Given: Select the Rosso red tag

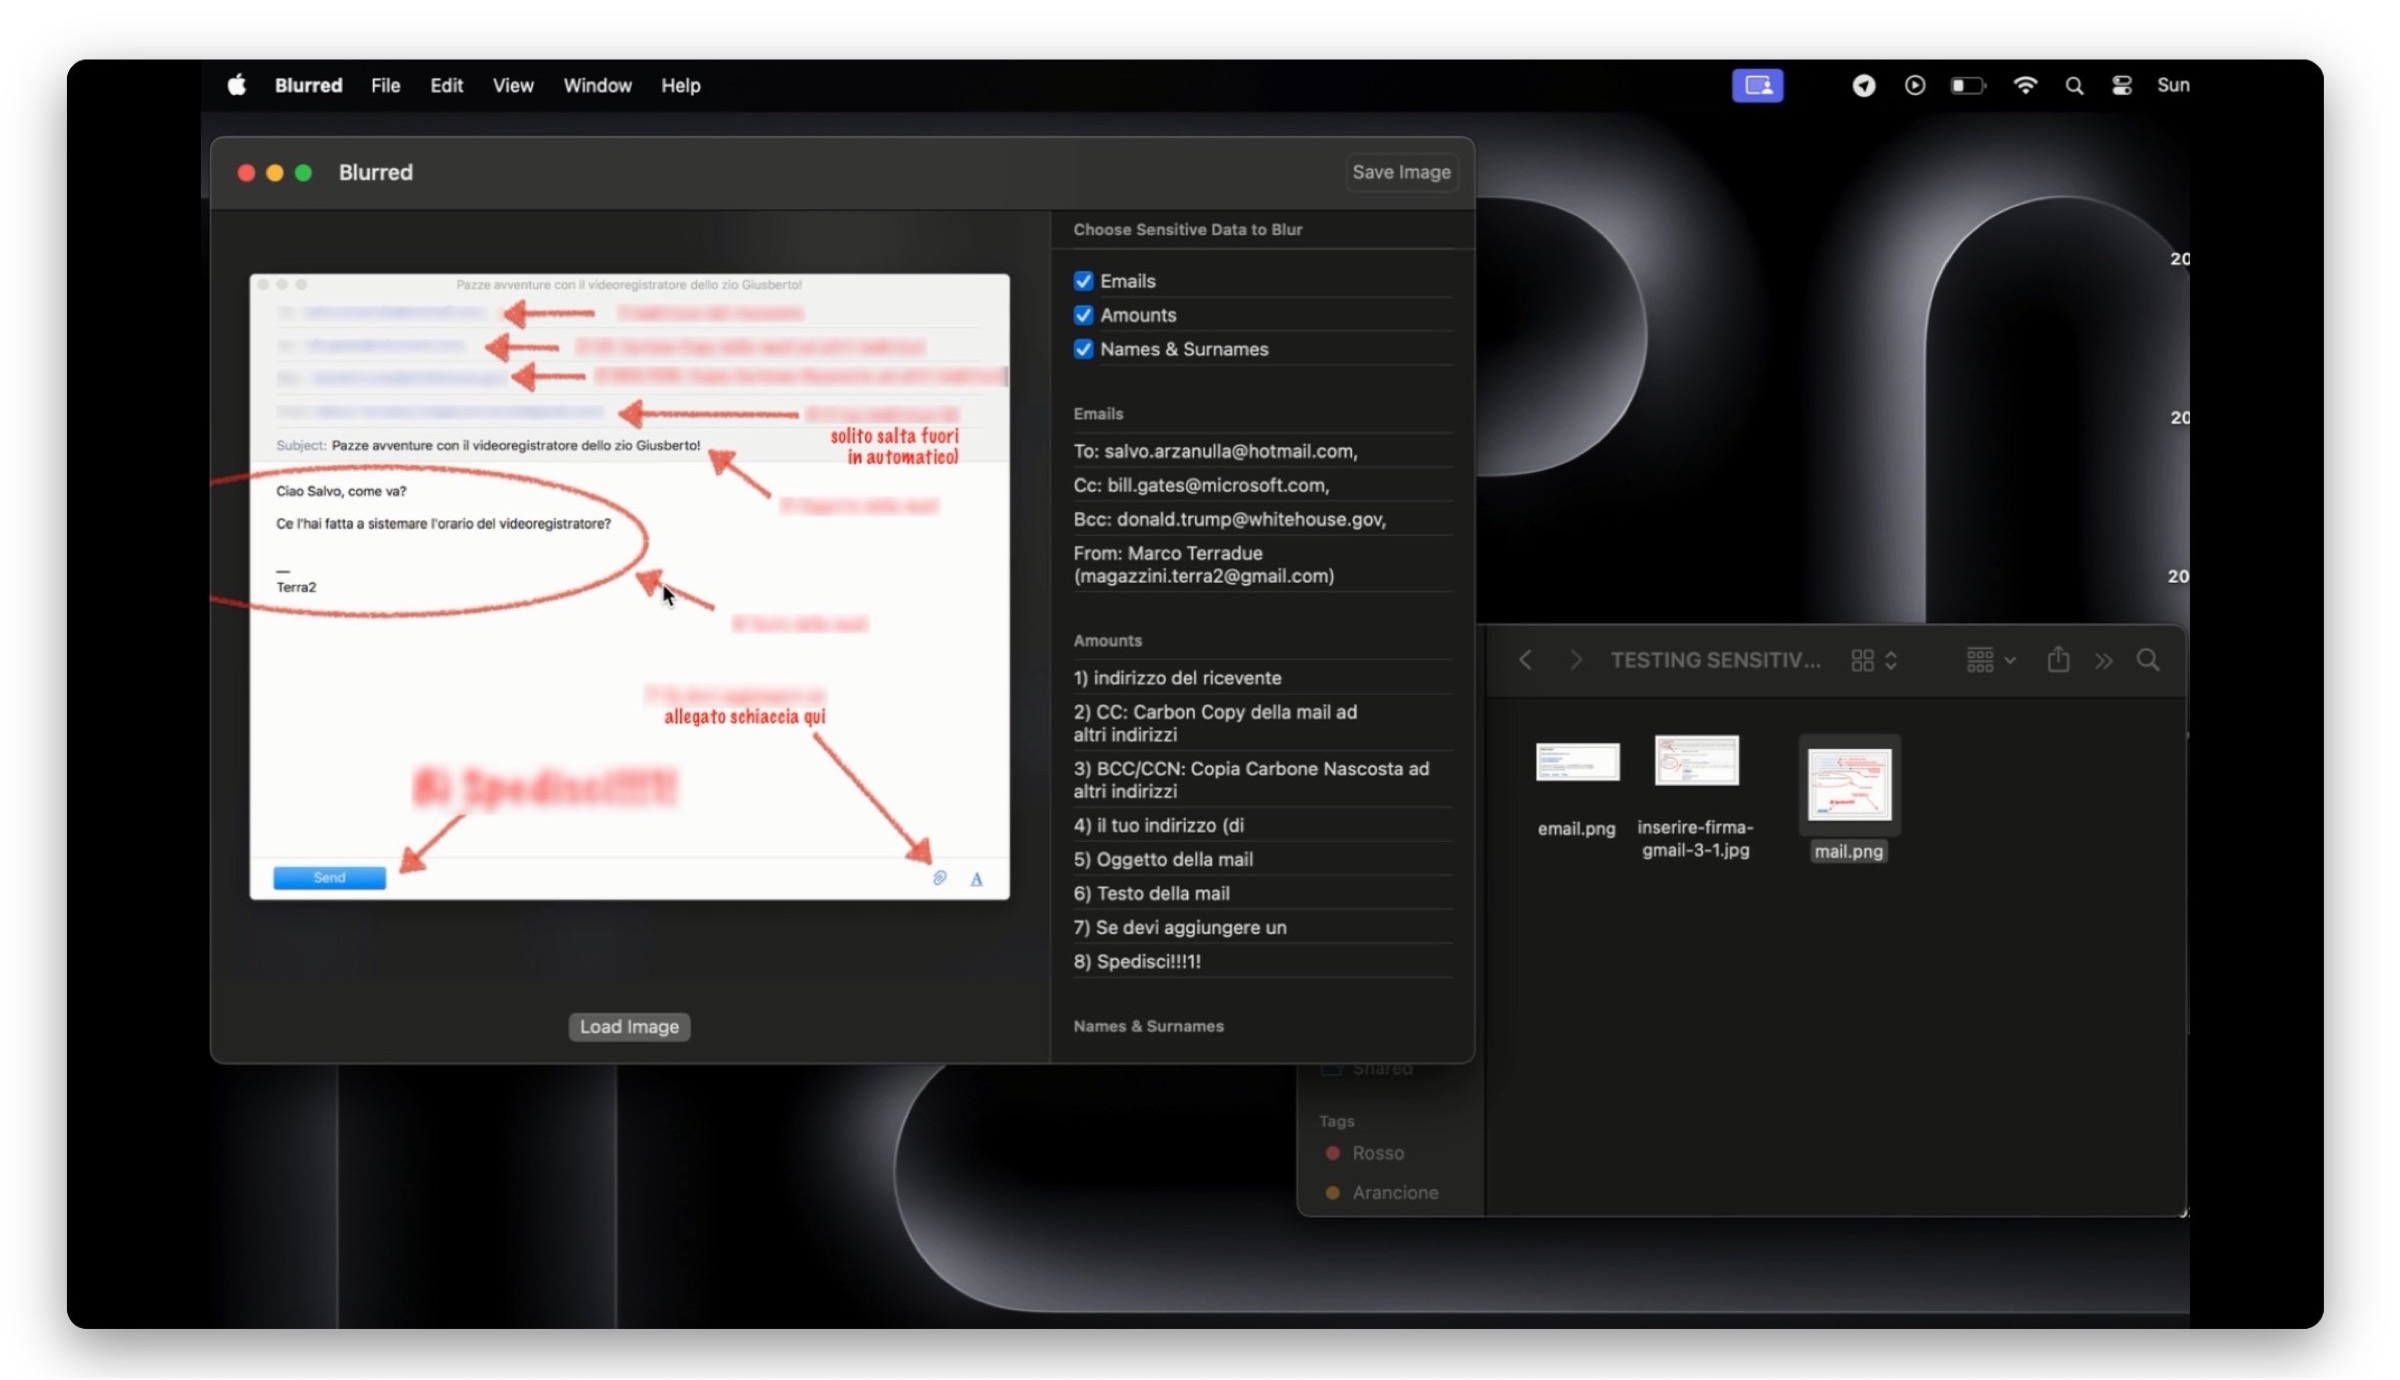Looking at the screenshot, I should 1377,1153.
